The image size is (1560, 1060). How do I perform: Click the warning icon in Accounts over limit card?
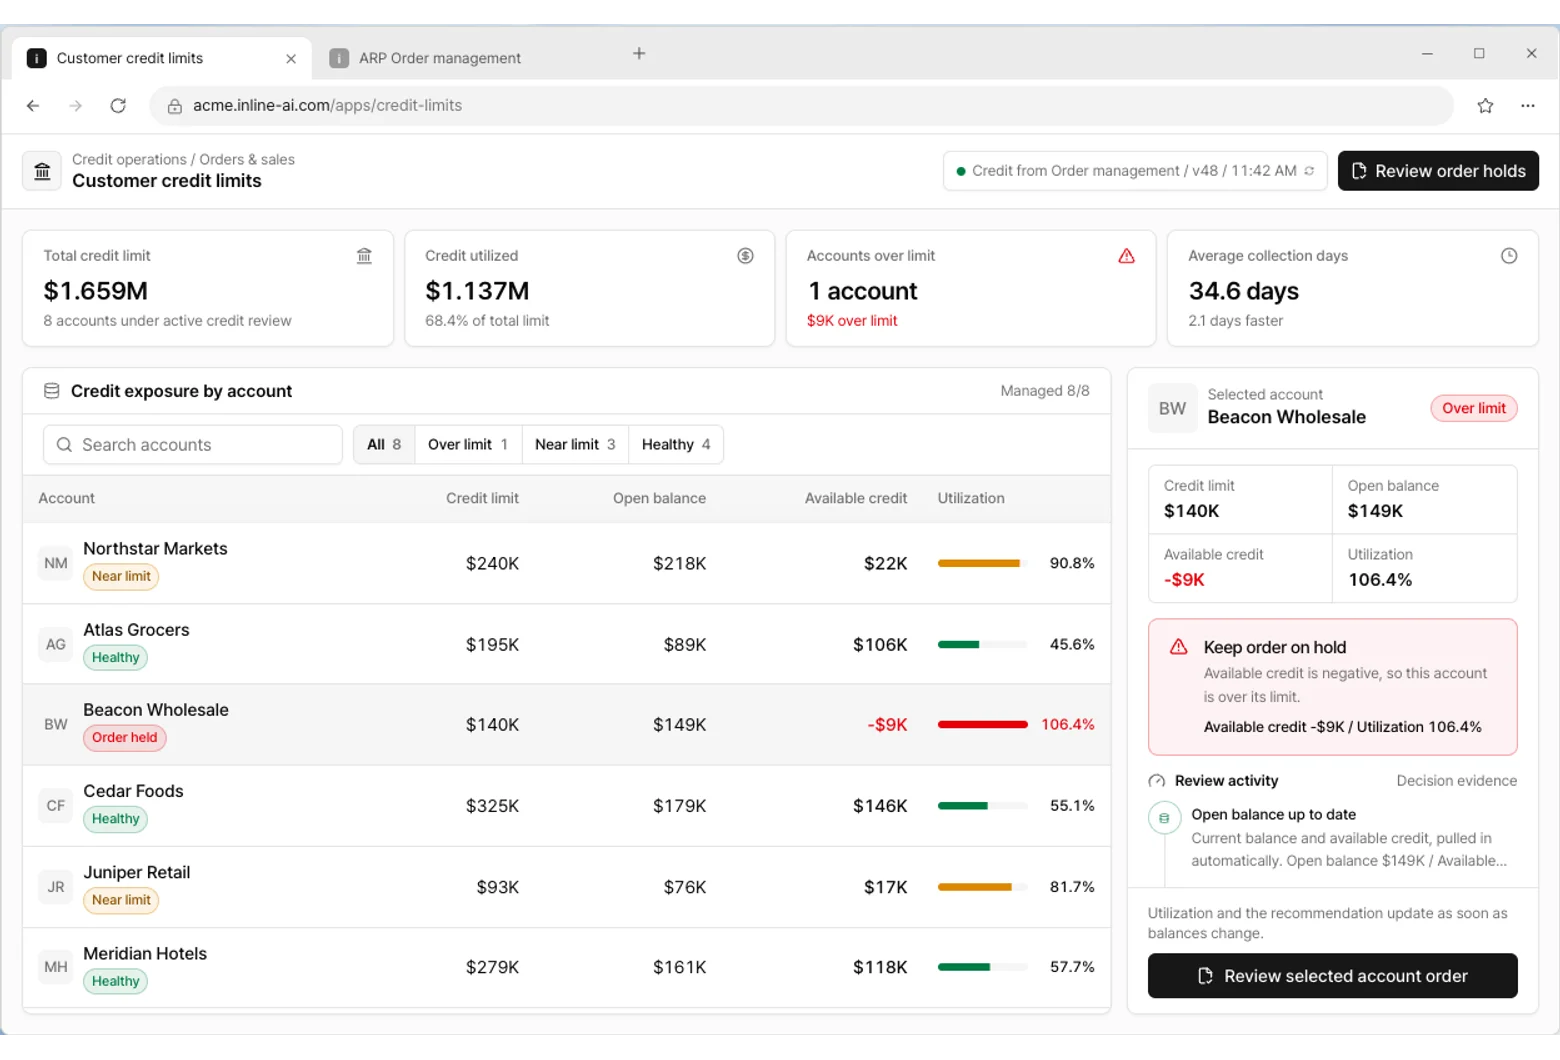click(1127, 256)
